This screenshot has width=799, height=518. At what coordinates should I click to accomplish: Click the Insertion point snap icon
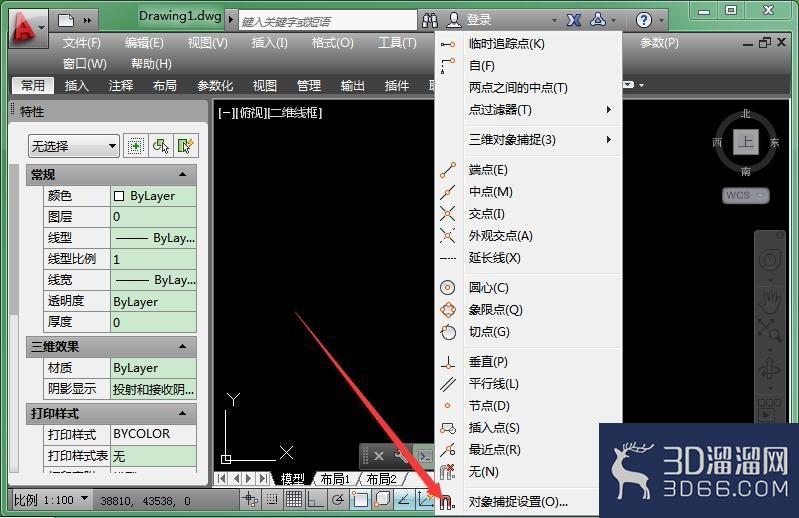click(x=447, y=428)
